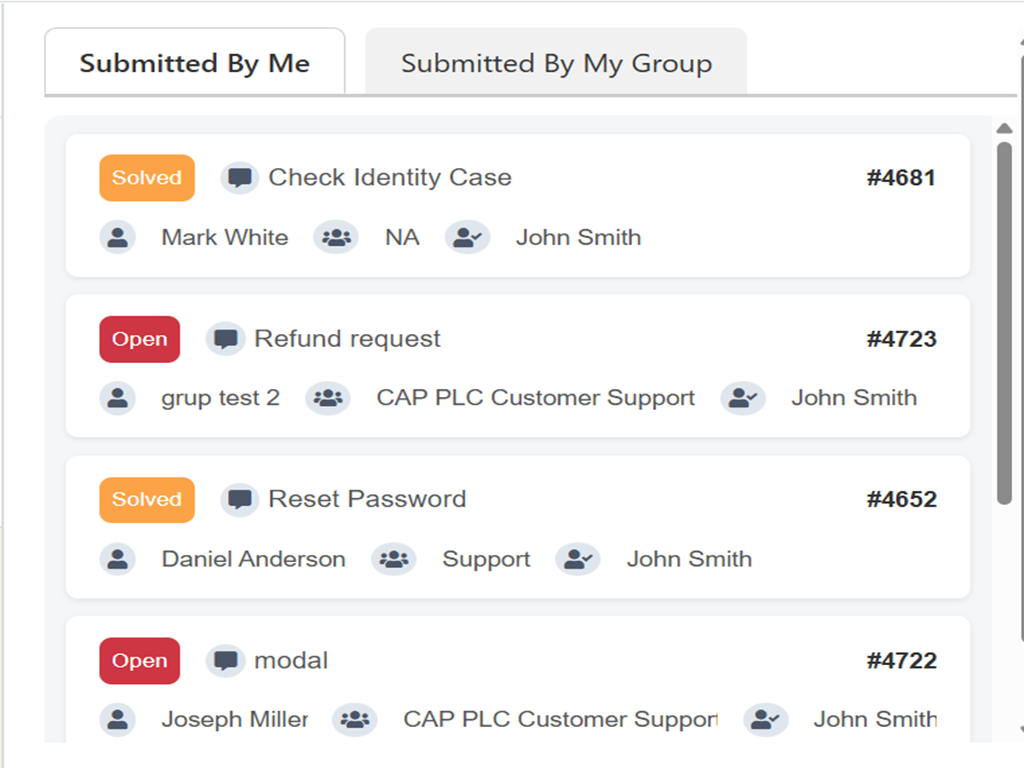Click the scroll up arrow of ticket list

coord(1005,128)
